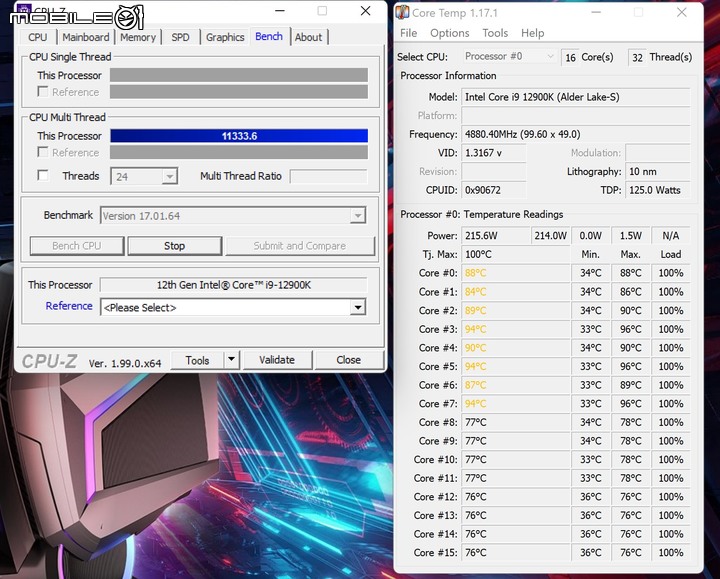Click the Core Temp Model field
The width and height of the screenshot is (720, 579).
[x=576, y=97]
